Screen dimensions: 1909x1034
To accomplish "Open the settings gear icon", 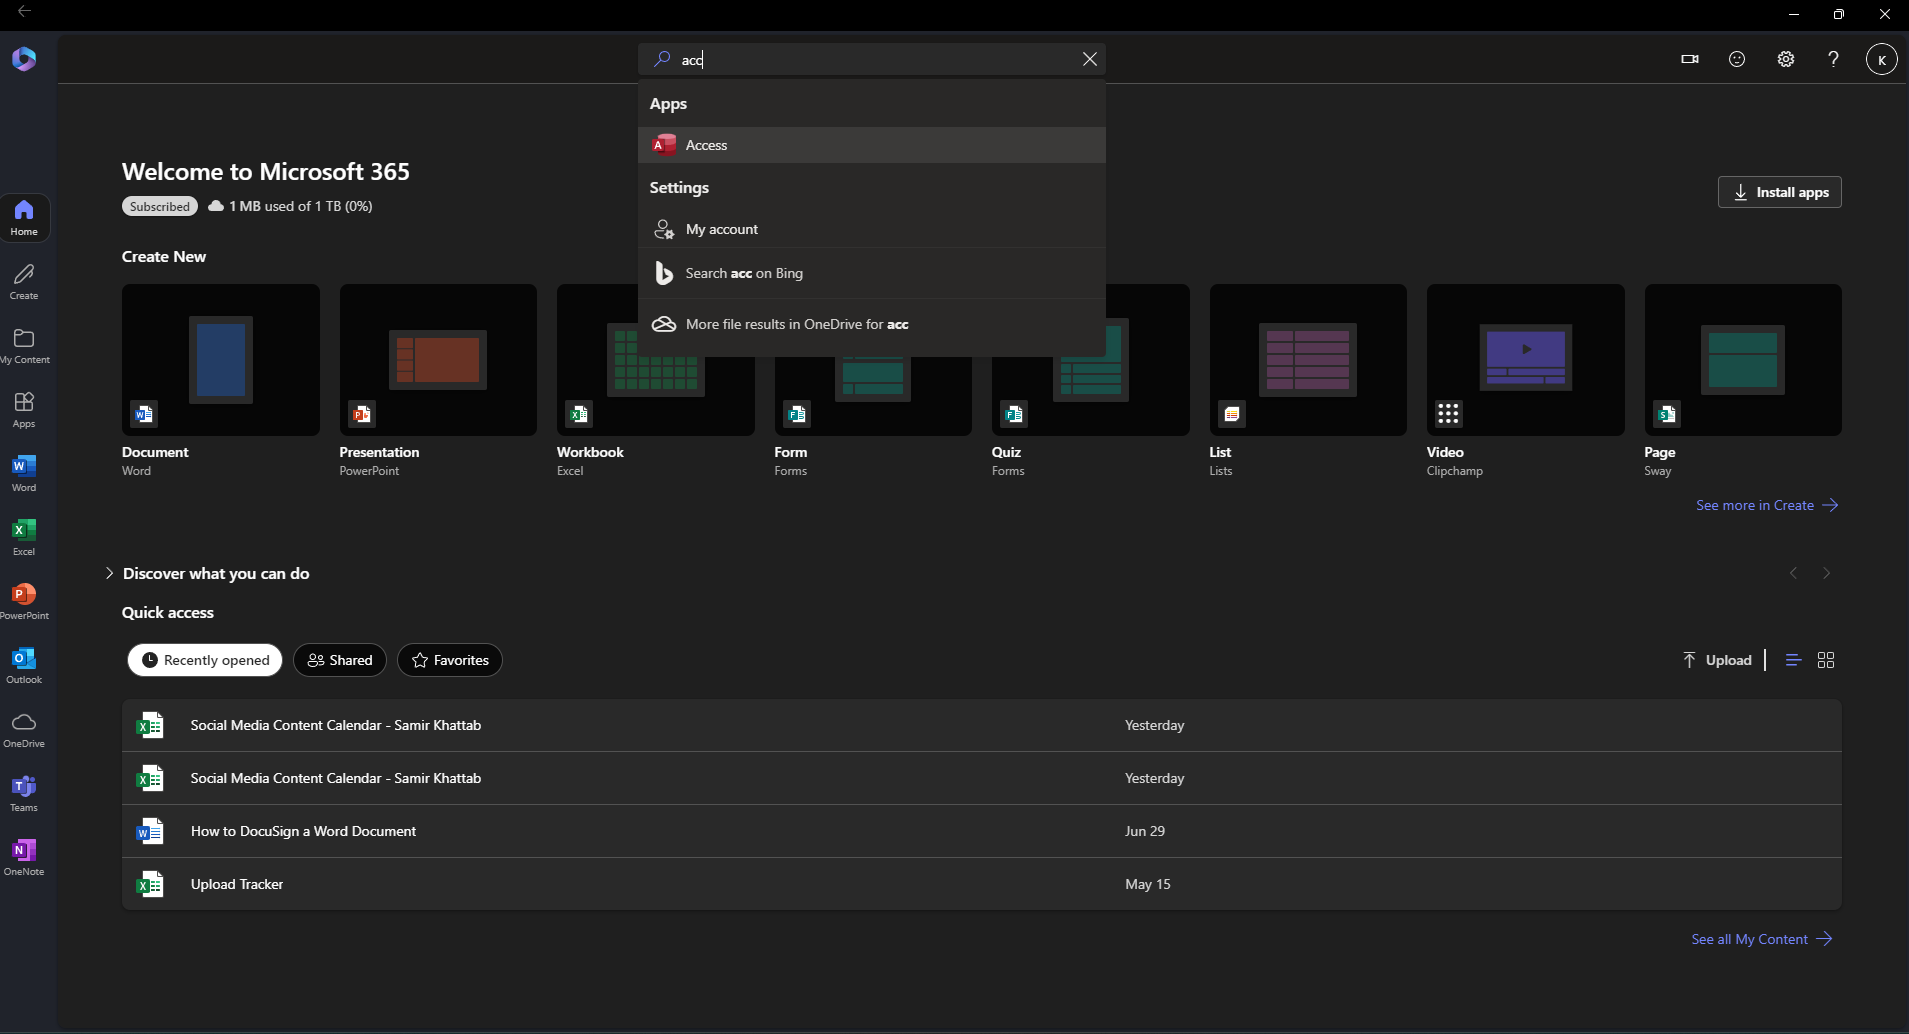I will pyautogui.click(x=1785, y=59).
